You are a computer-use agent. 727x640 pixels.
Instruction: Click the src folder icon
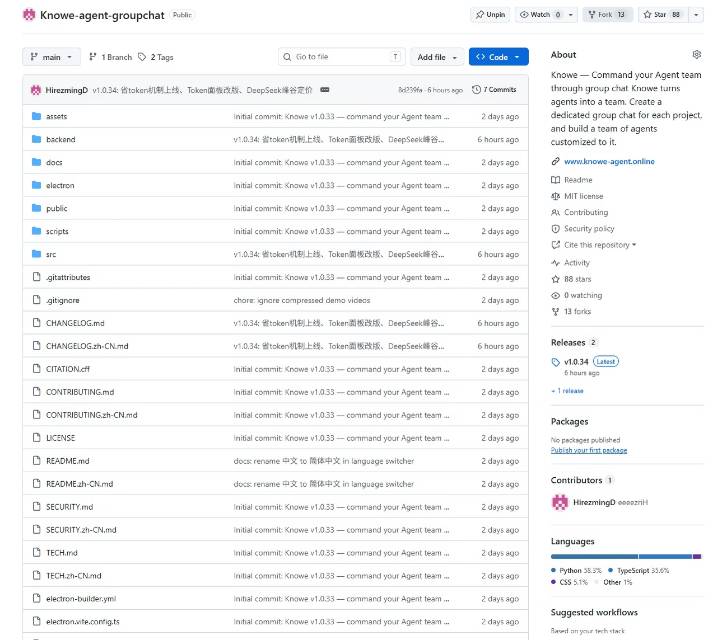(37, 254)
